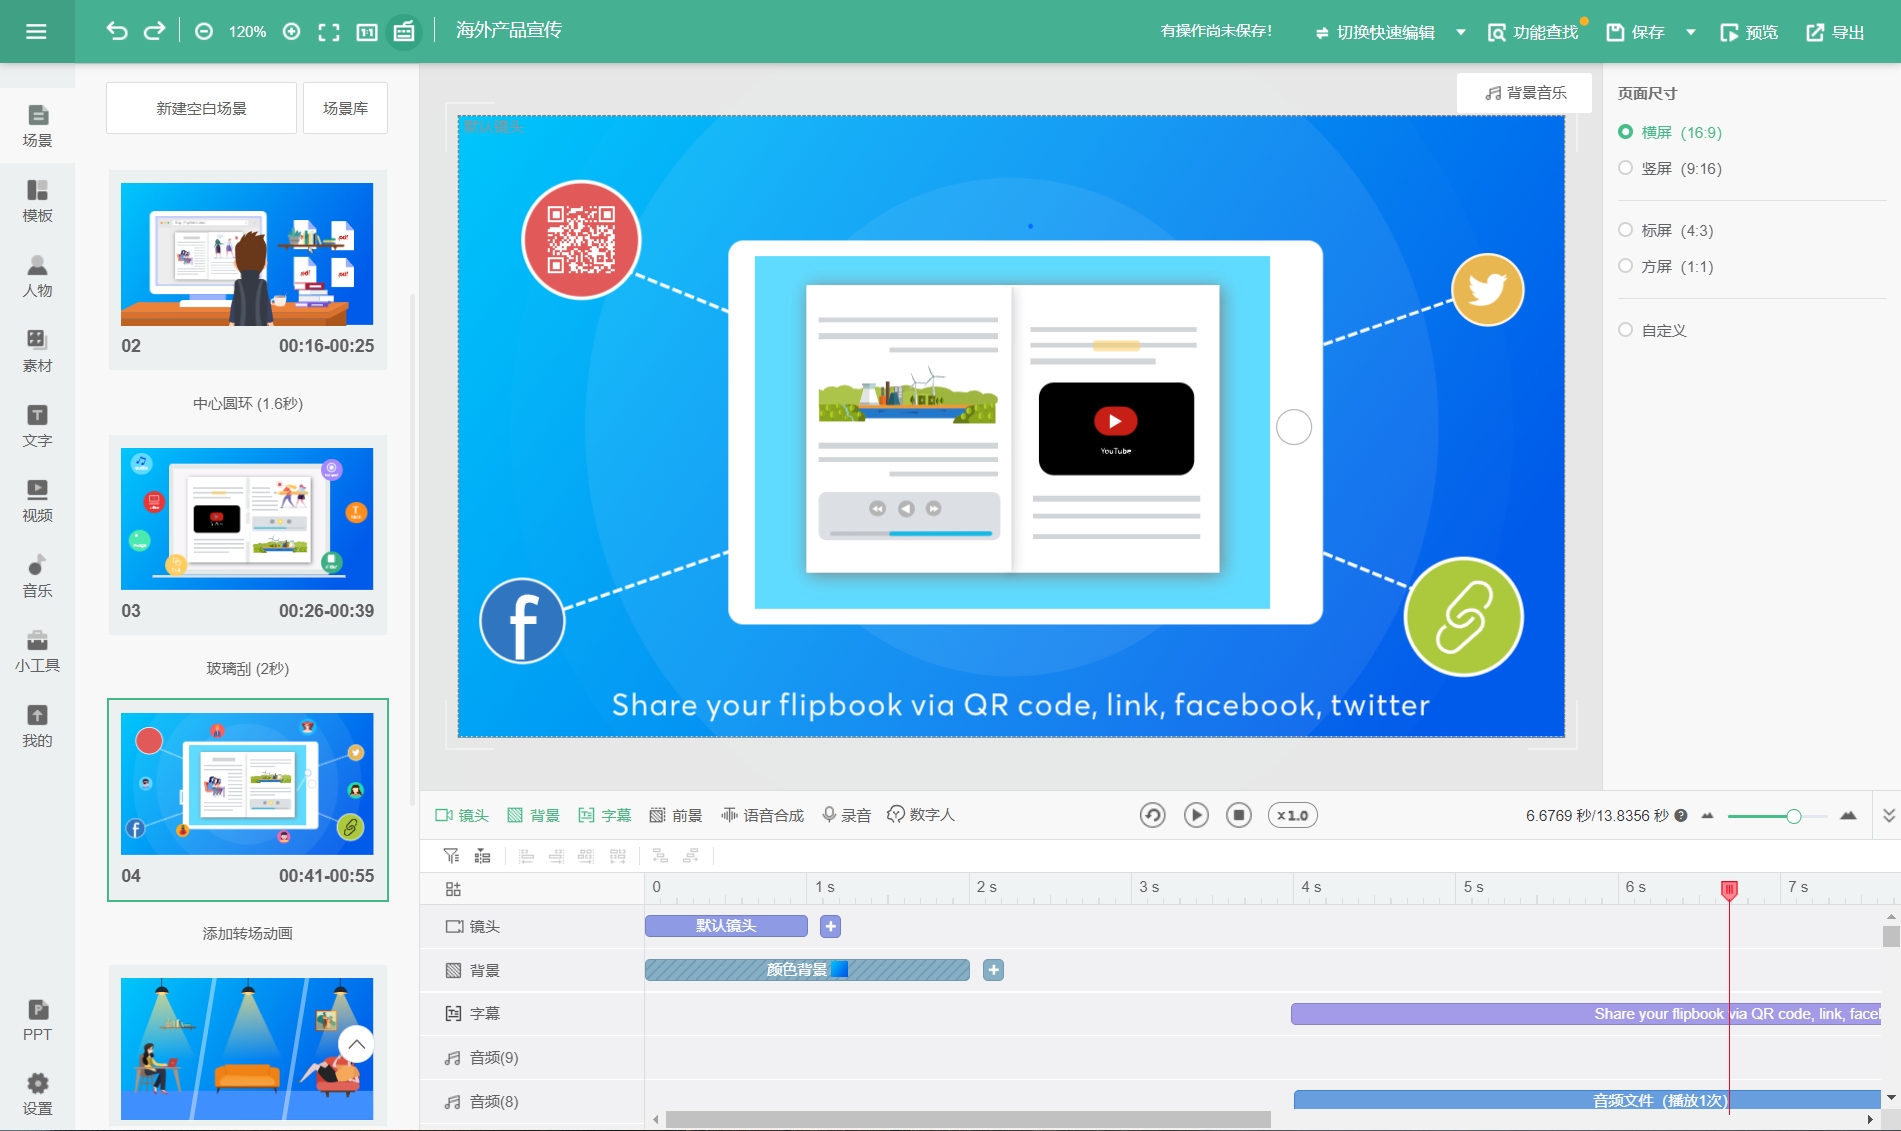This screenshot has height=1131, width=1901.
Task: Click replay from start button
Action: click(1153, 815)
